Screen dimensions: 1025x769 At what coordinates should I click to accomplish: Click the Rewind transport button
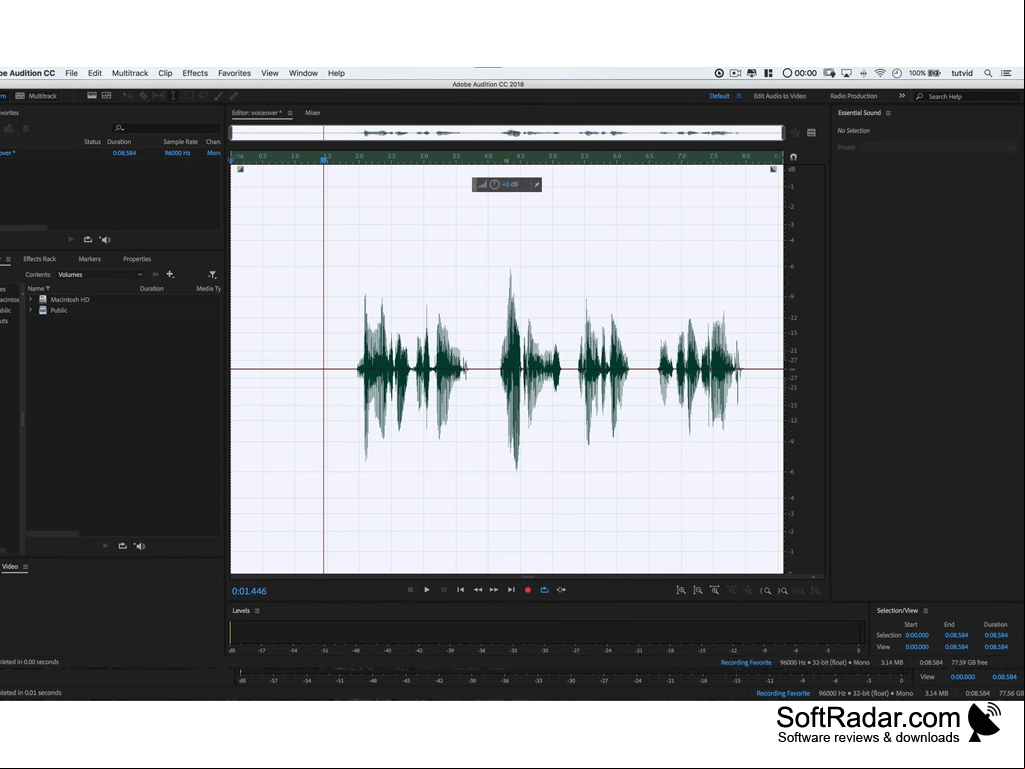click(x=478, y=590)
